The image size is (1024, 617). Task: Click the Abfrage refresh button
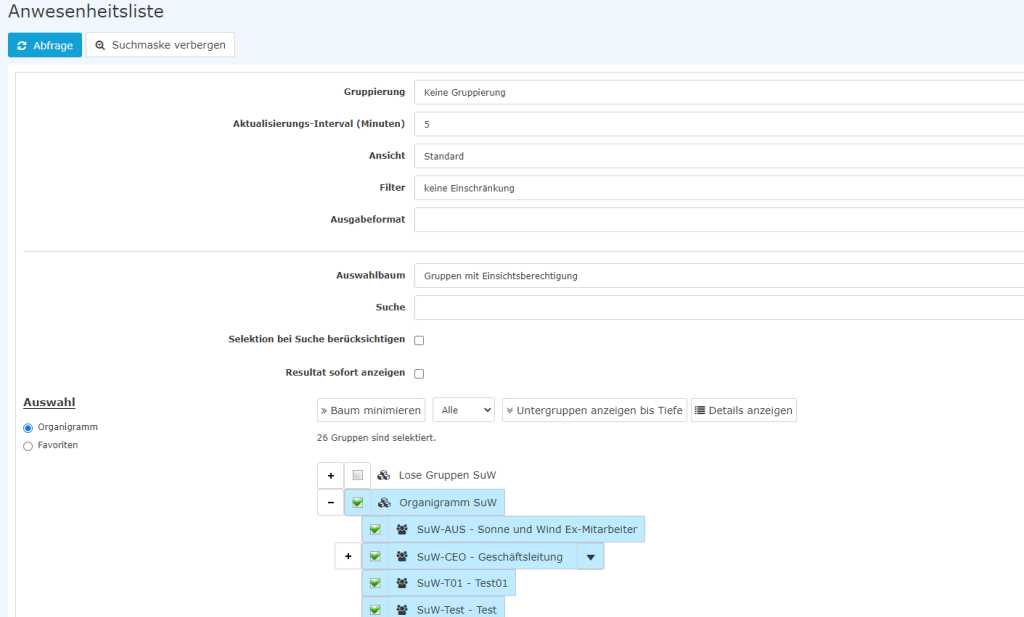coord(45,45)
